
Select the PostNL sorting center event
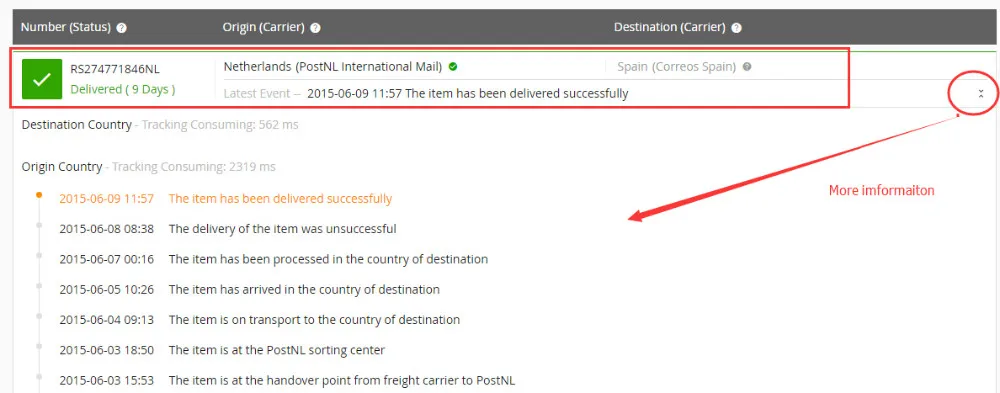point(222,350)
